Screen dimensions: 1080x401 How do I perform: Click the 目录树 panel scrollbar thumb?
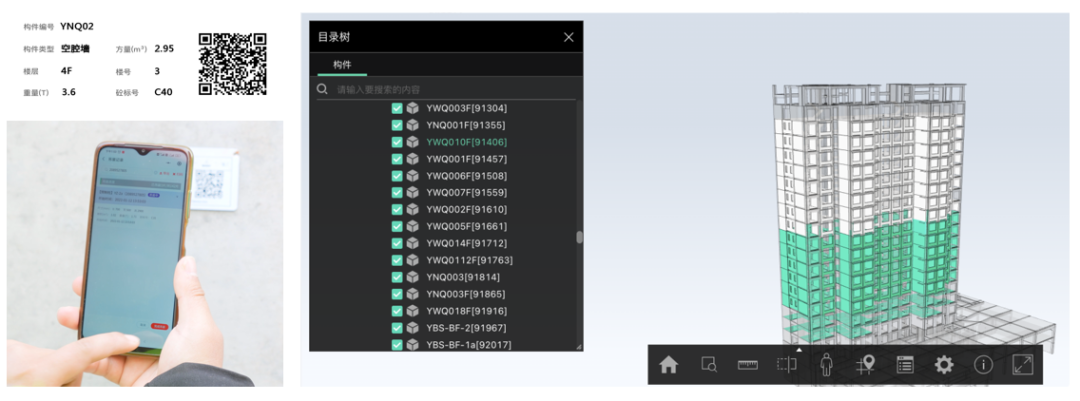(x=579, y=237)
